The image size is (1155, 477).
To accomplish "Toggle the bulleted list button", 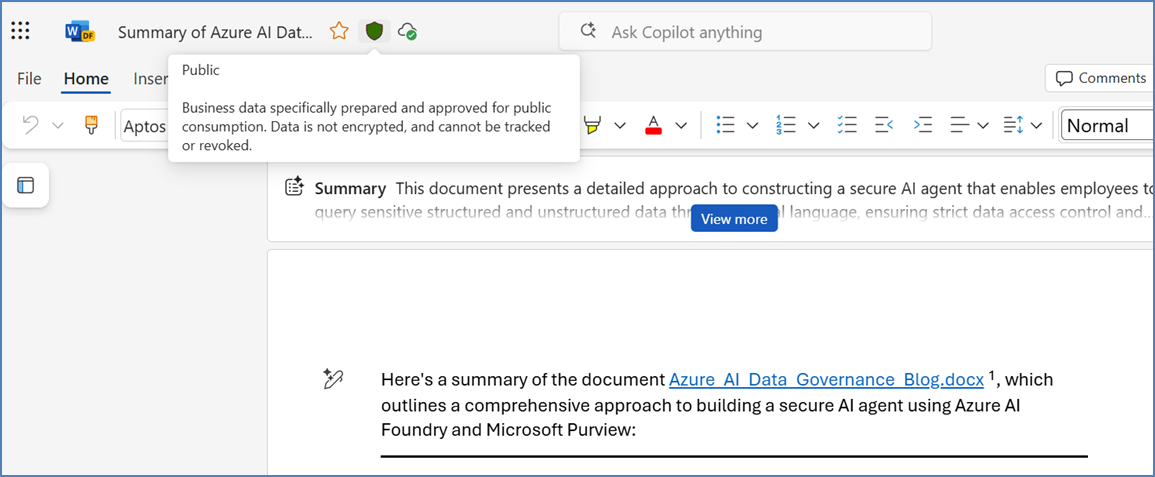I will 726,125.
